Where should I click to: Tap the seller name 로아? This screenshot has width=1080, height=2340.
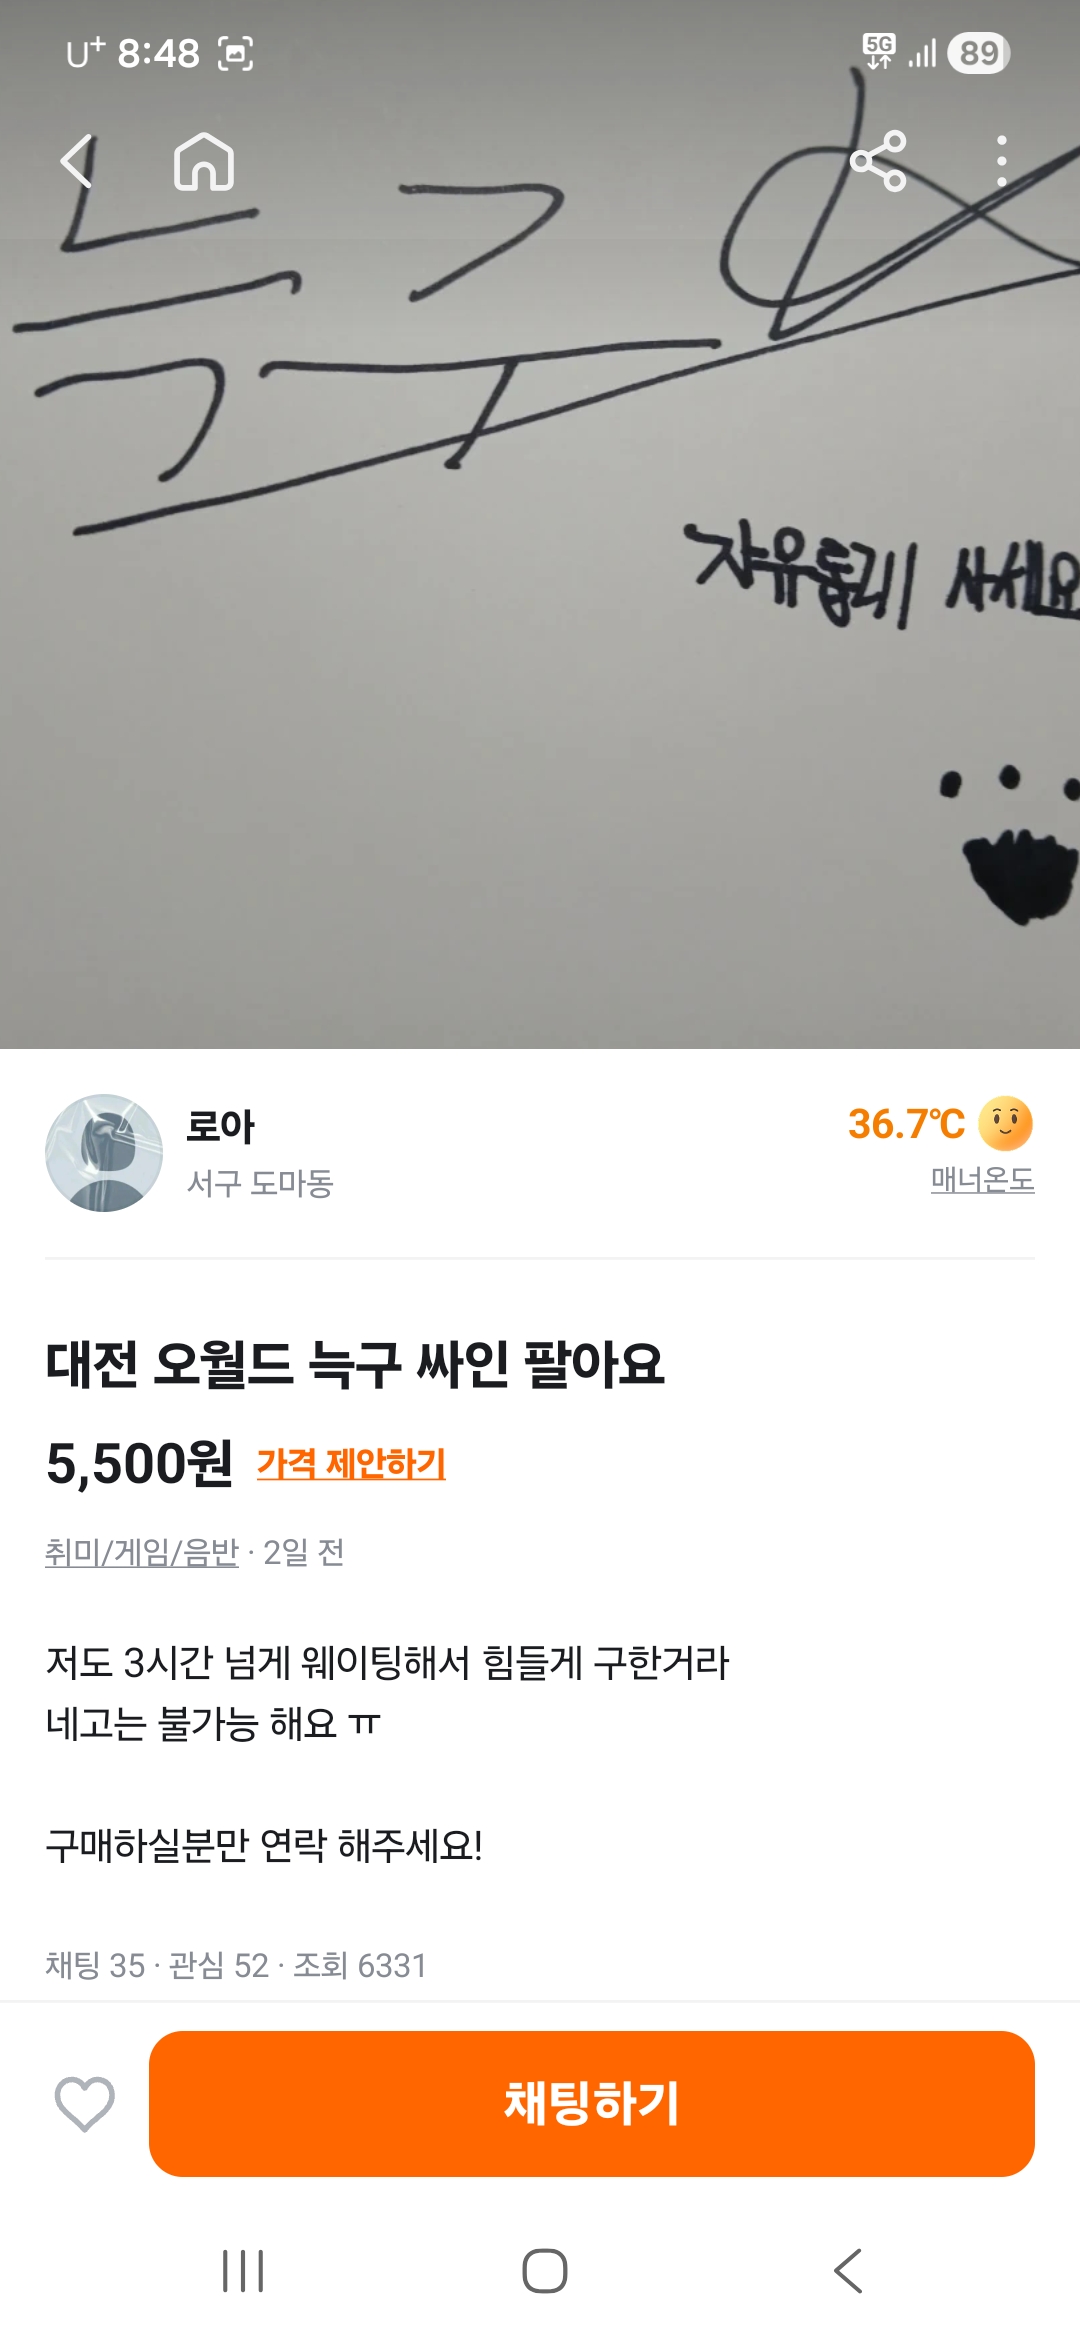220,1126
